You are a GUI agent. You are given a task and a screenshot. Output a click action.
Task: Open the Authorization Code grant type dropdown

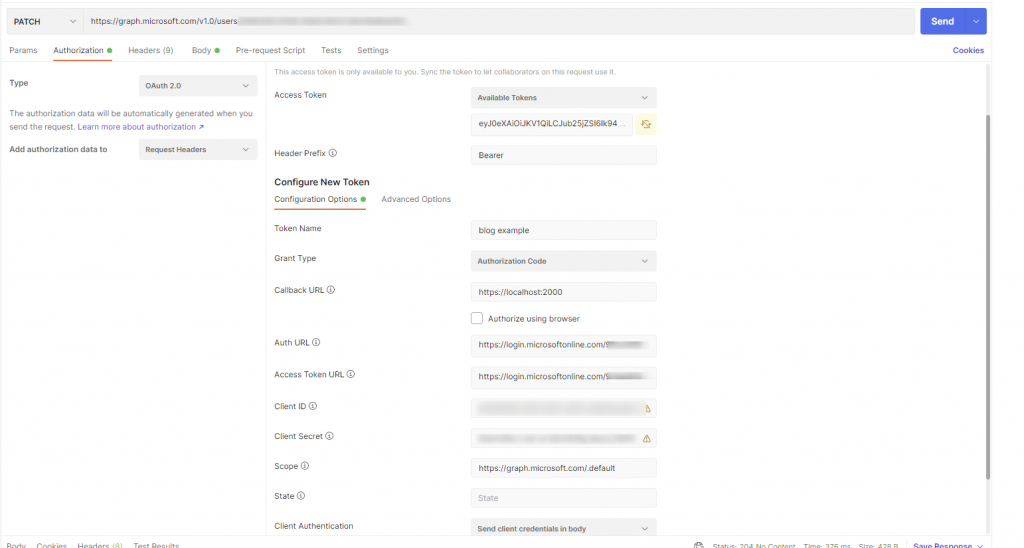point(564,261)
